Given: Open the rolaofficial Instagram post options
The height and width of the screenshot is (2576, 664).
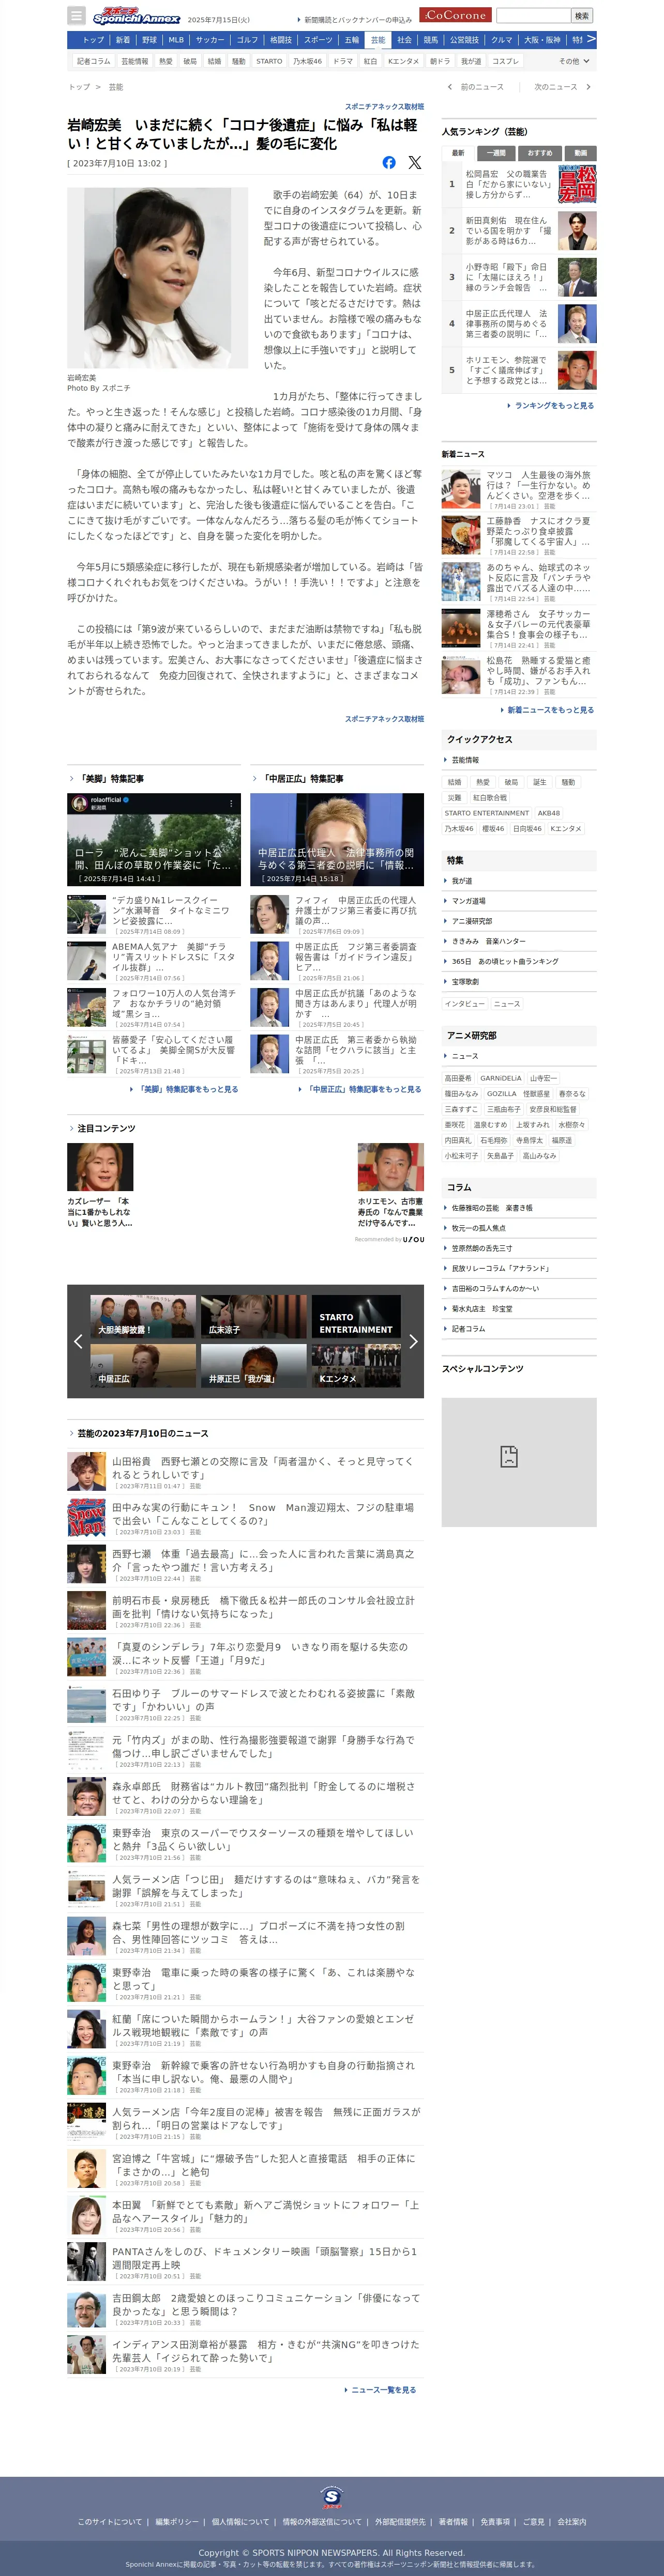Looking at the screenshot, I should click(231, 803).
